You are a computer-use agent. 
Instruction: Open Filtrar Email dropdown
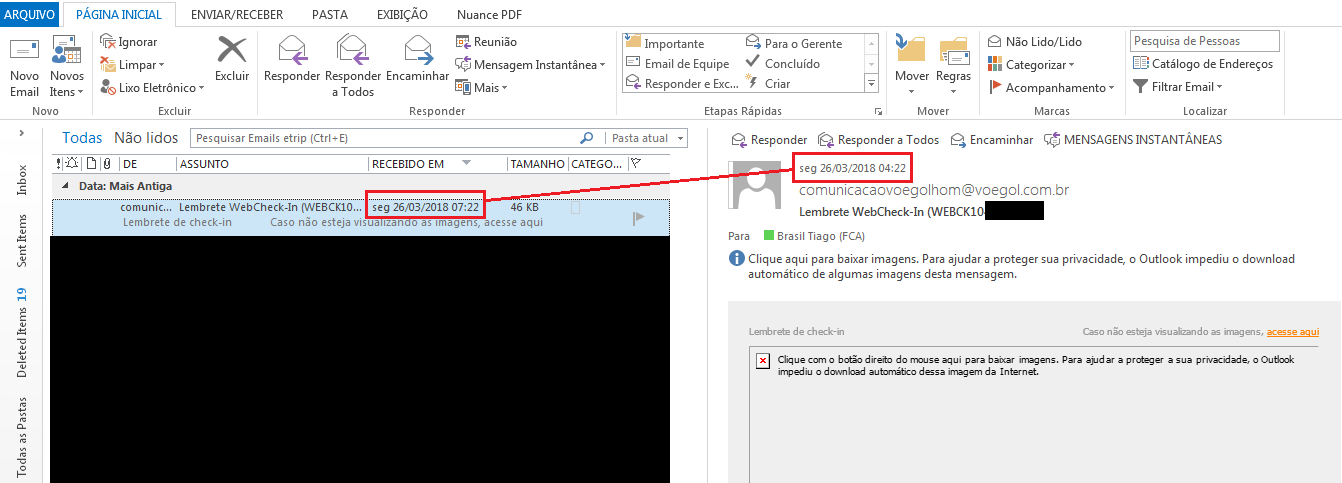tap(1178, 86)
